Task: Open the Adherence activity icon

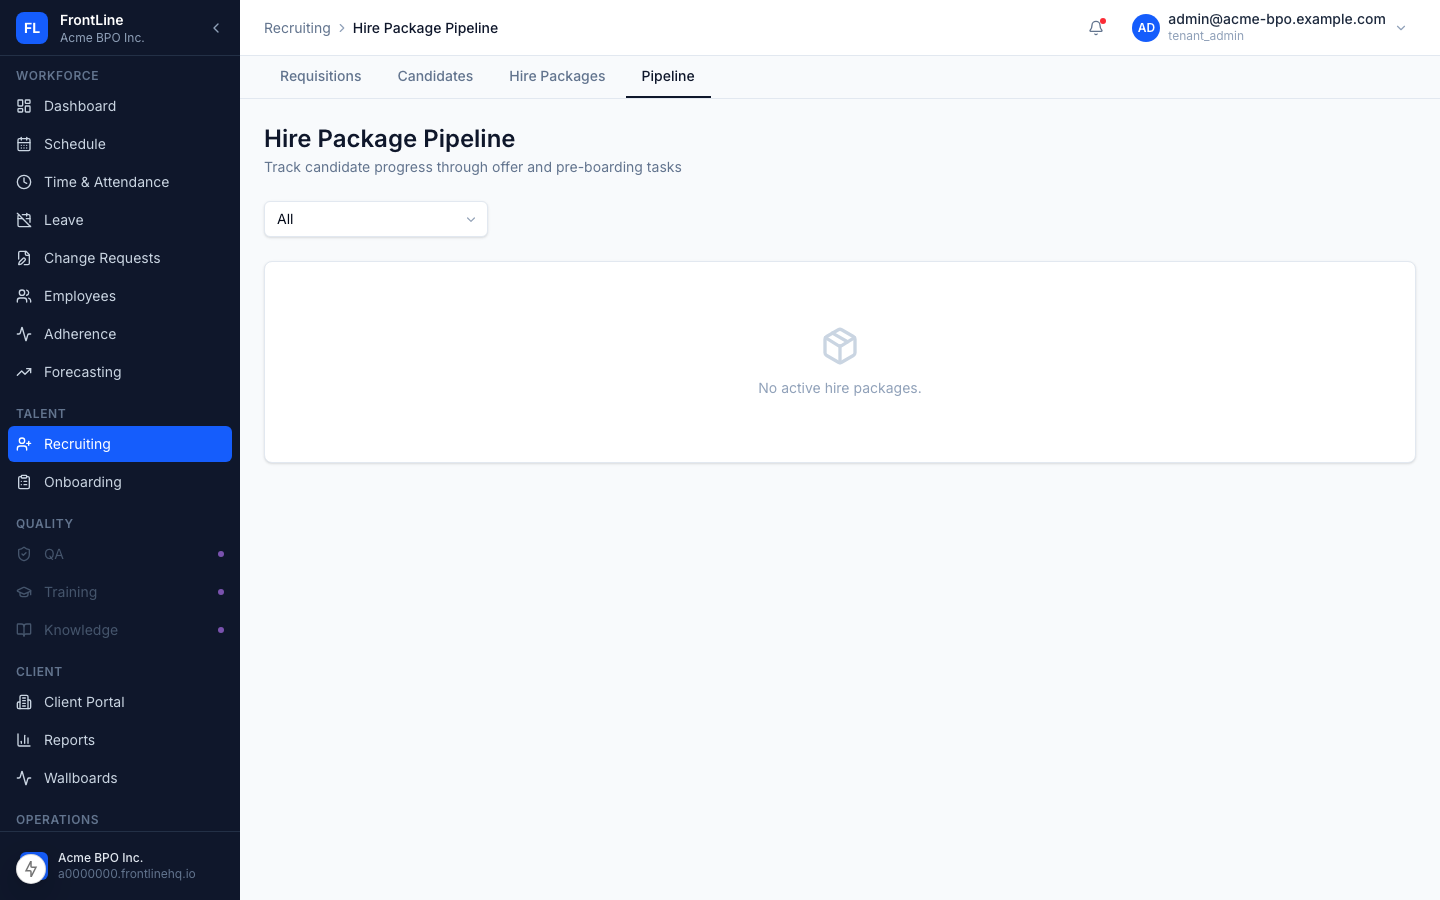Action: click(x=25, y=334)
